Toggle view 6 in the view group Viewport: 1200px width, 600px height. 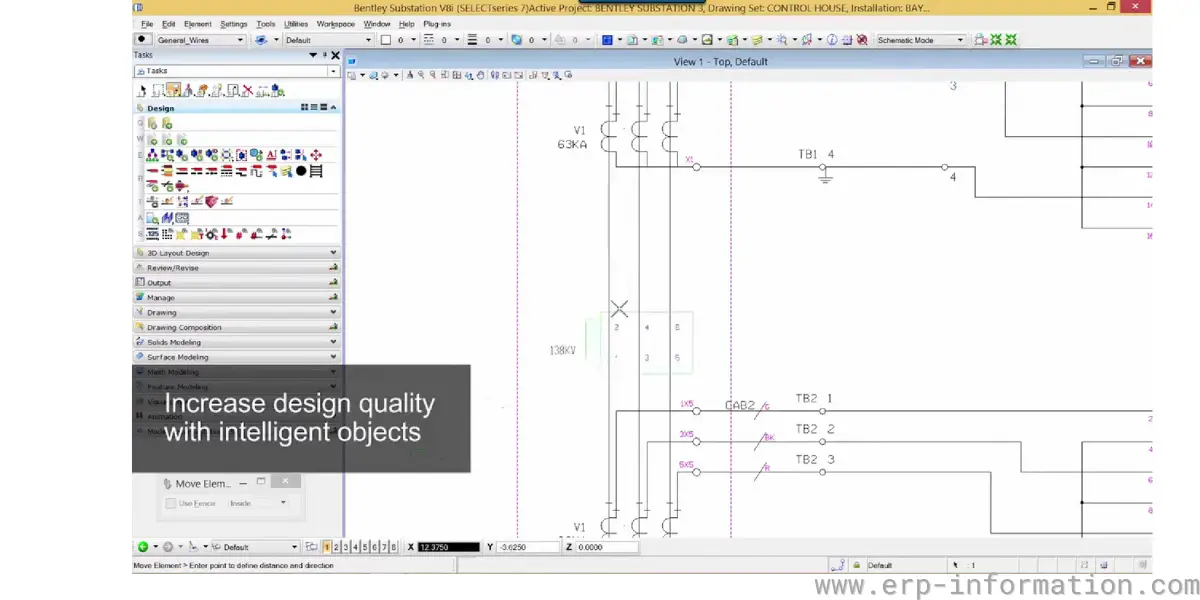point(374,547)
